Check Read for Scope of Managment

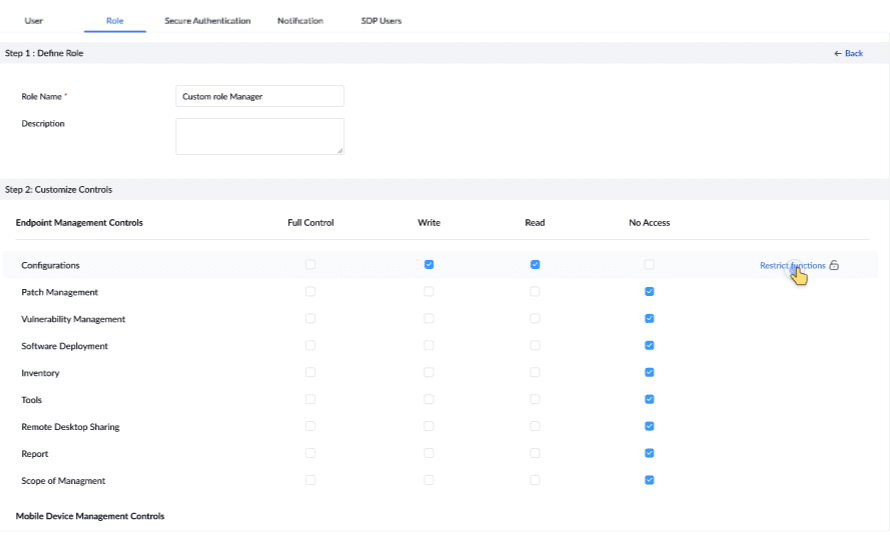pos(535,480)
